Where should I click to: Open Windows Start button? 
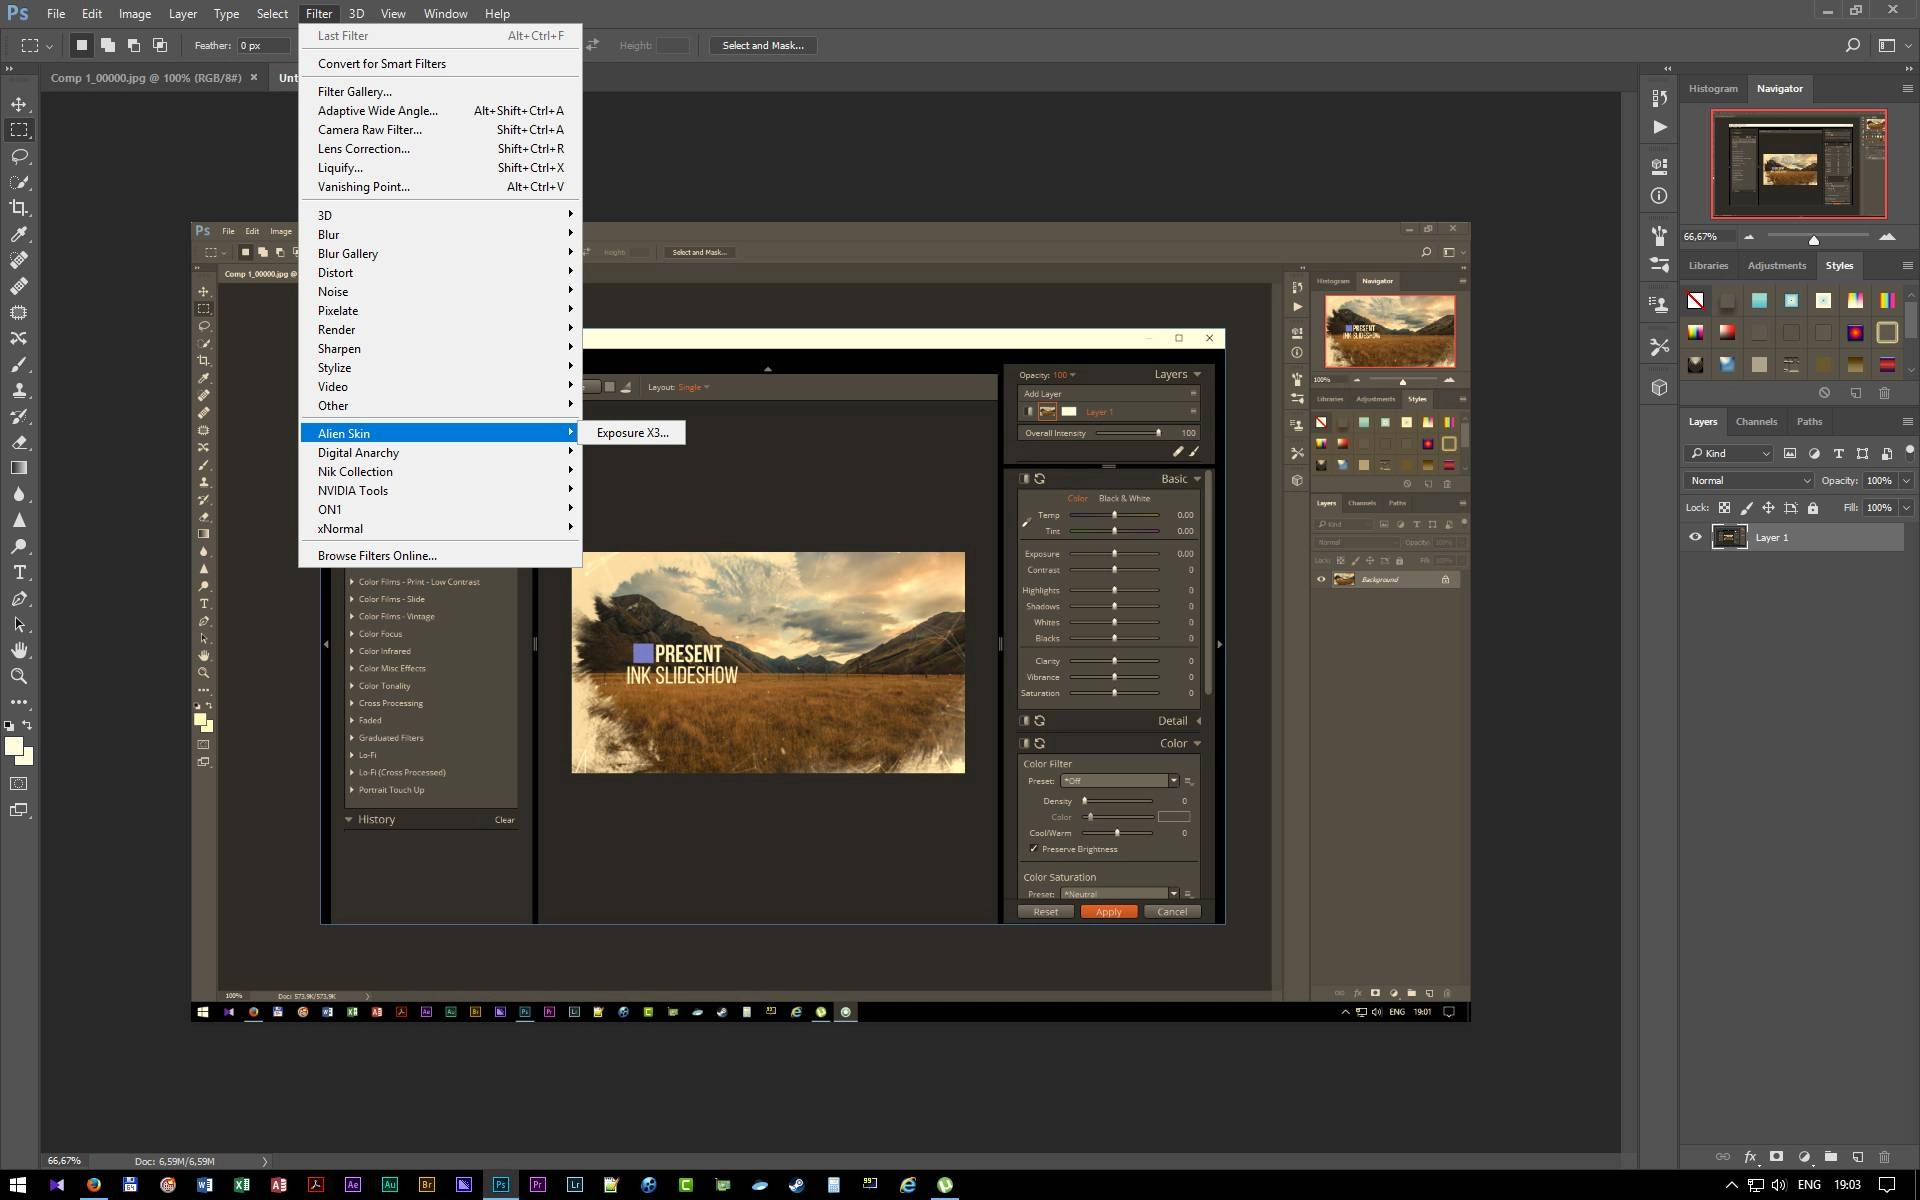pyautogui.click(x=18, y=1184)
